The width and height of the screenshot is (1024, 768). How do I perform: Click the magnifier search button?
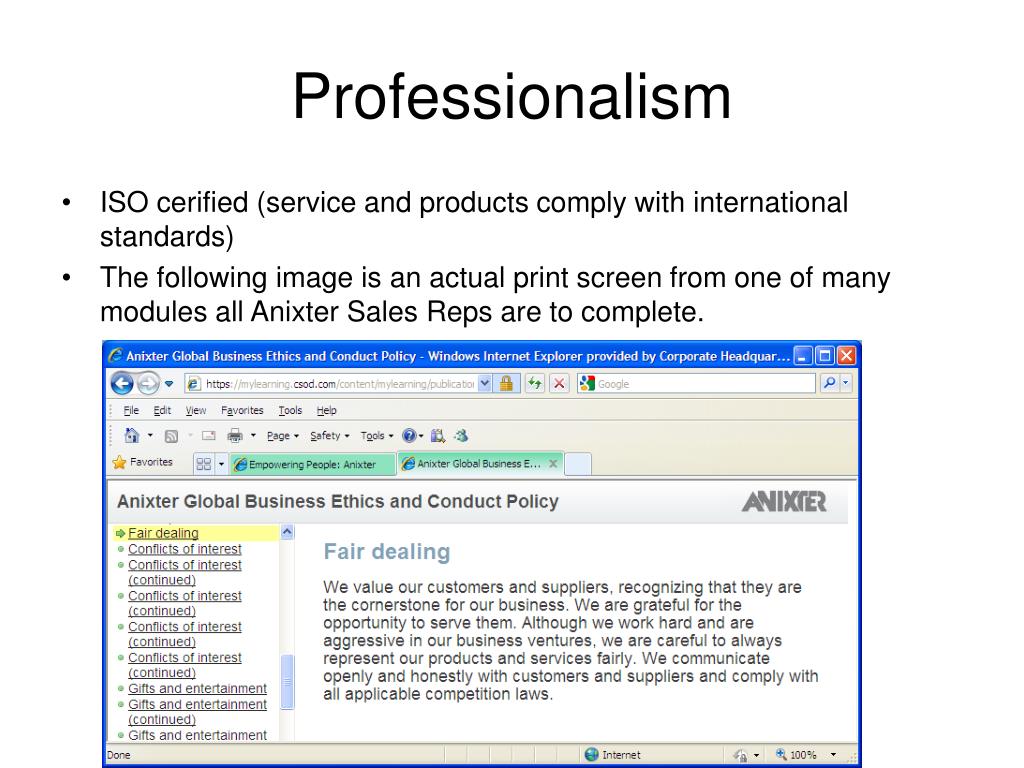click(x=829, y=383)
